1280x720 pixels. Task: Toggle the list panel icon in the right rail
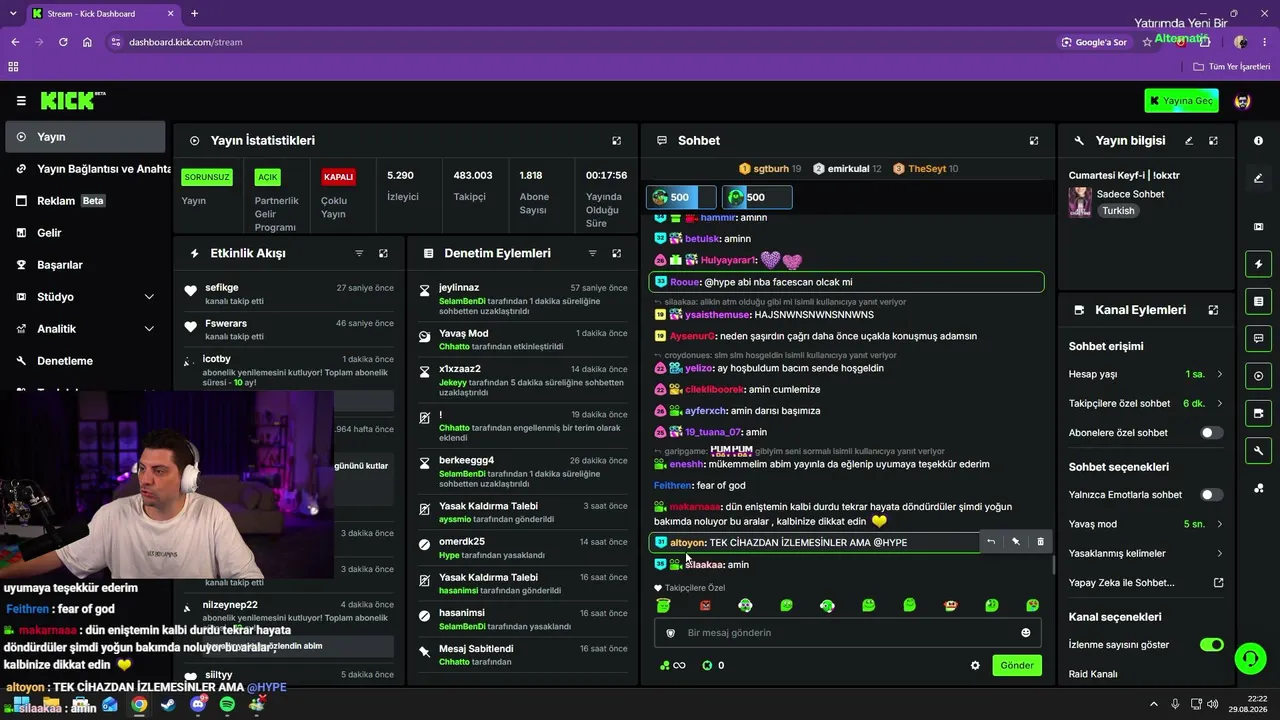(x=1258, y=301)
